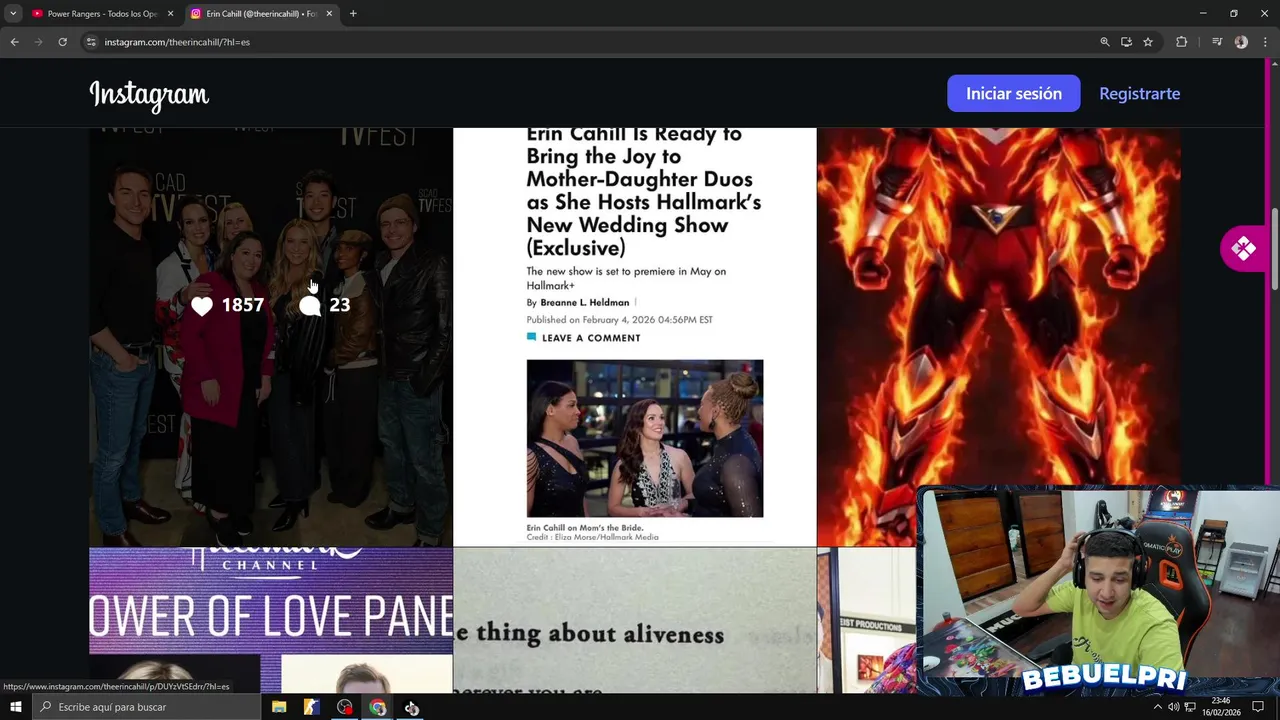Click the address bar URL field
The height and width of the screenshot is (720, 1280).
tap(590, 42)
